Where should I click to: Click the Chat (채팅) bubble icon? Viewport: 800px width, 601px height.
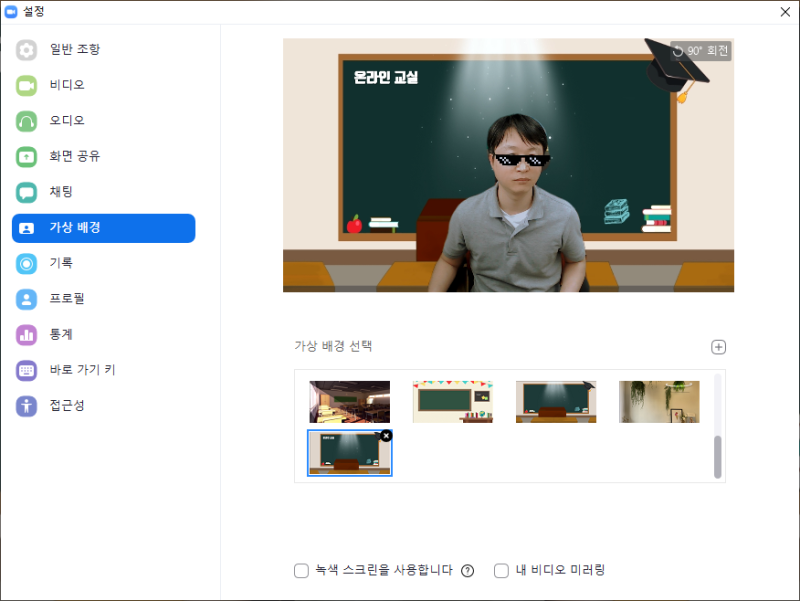[x=26, y=193]
